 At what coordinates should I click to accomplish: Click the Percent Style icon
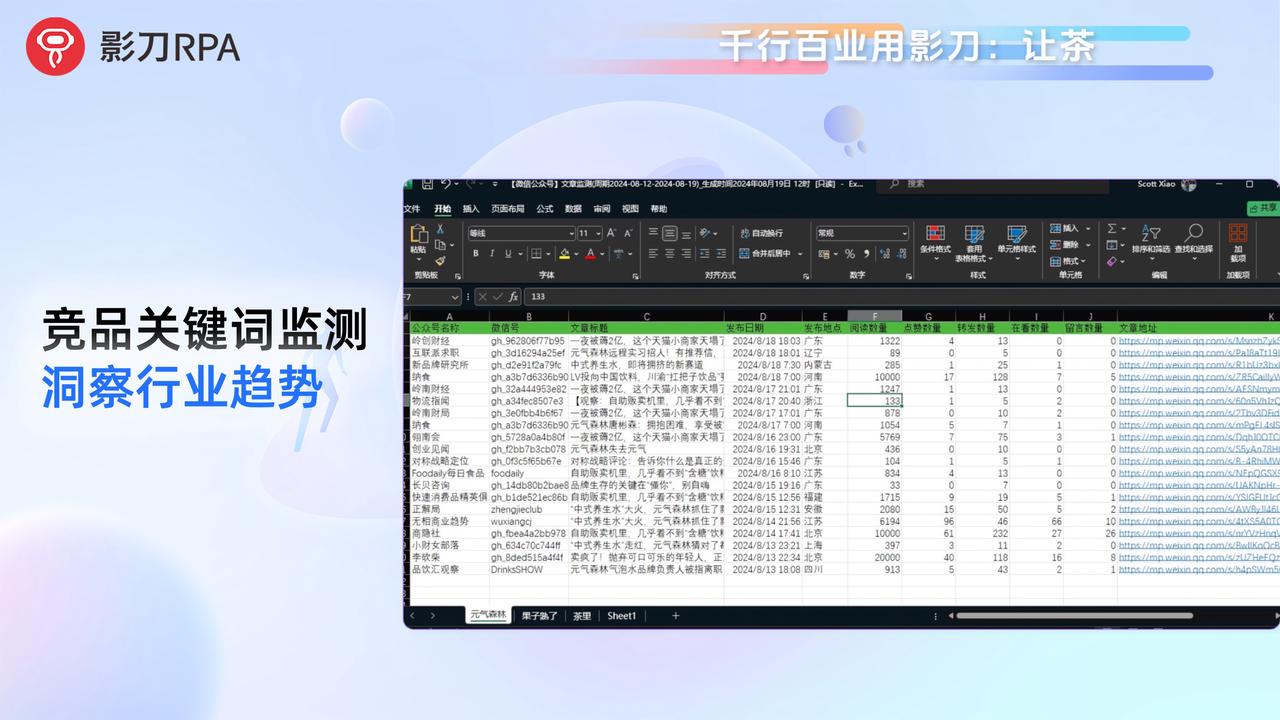850,254
